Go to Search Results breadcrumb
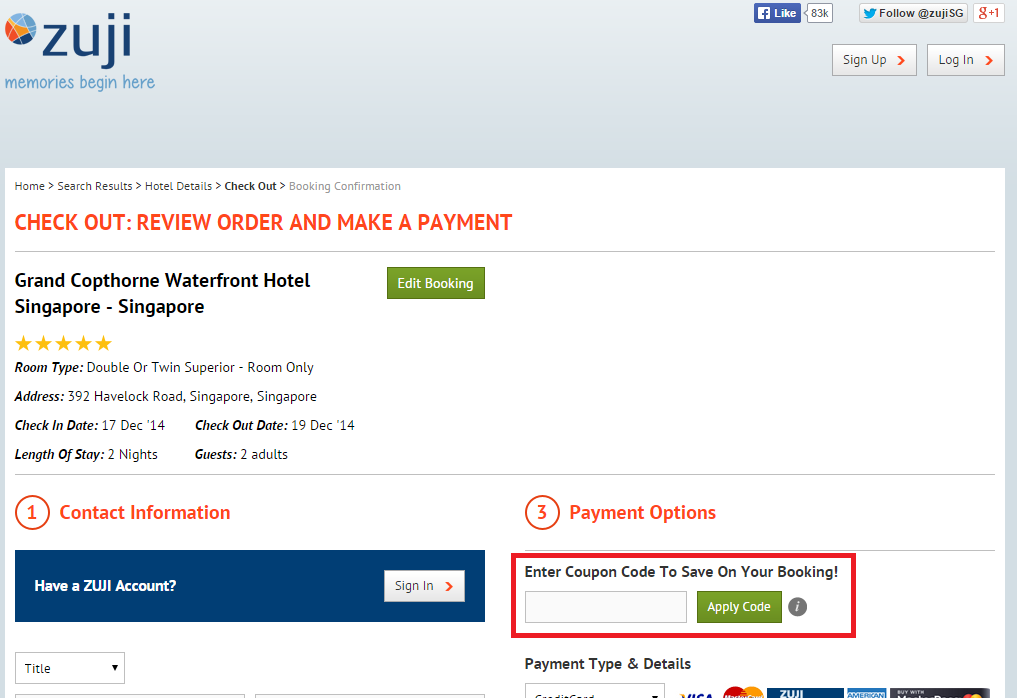The width and height of the screenshot is (1017, 698). coord(95,186)
